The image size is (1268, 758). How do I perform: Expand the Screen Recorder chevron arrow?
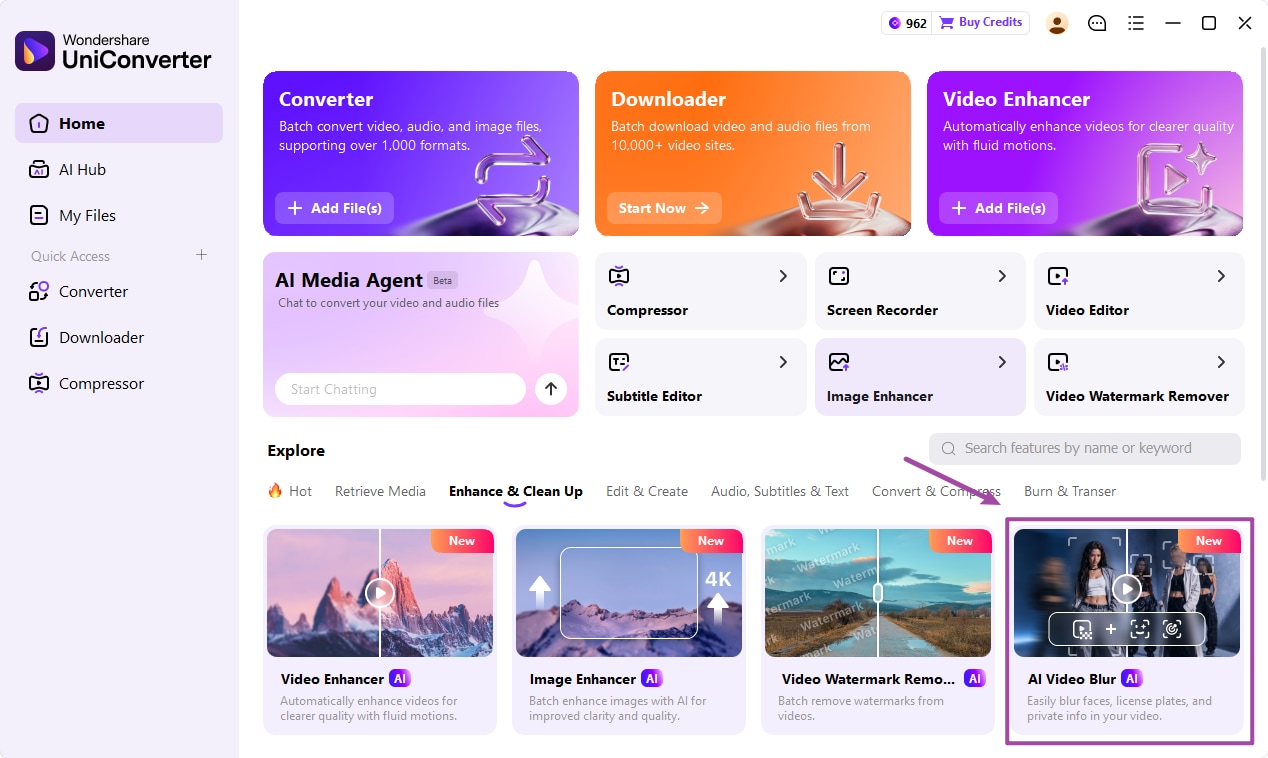tap(1002, 276)
